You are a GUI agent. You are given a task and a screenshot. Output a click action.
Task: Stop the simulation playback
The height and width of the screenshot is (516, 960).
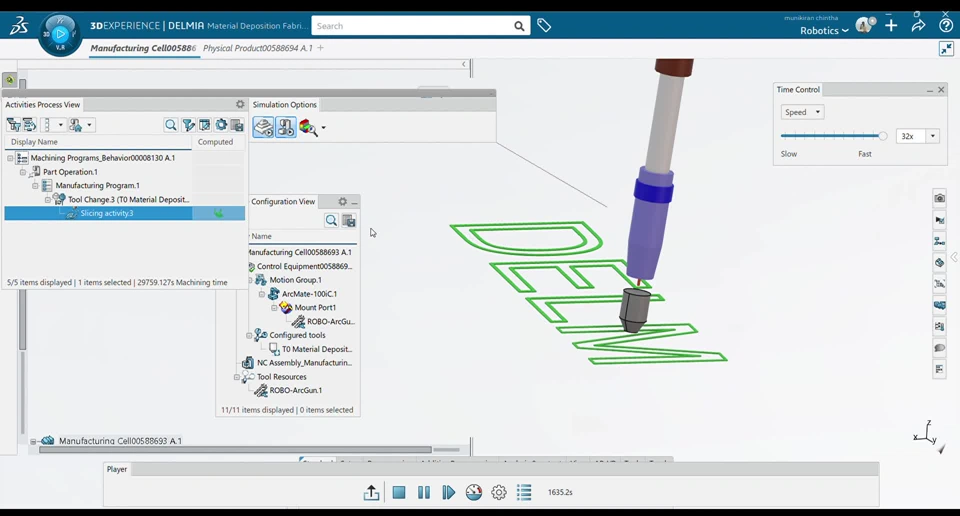pyautogui.click(x=399, y=492)
